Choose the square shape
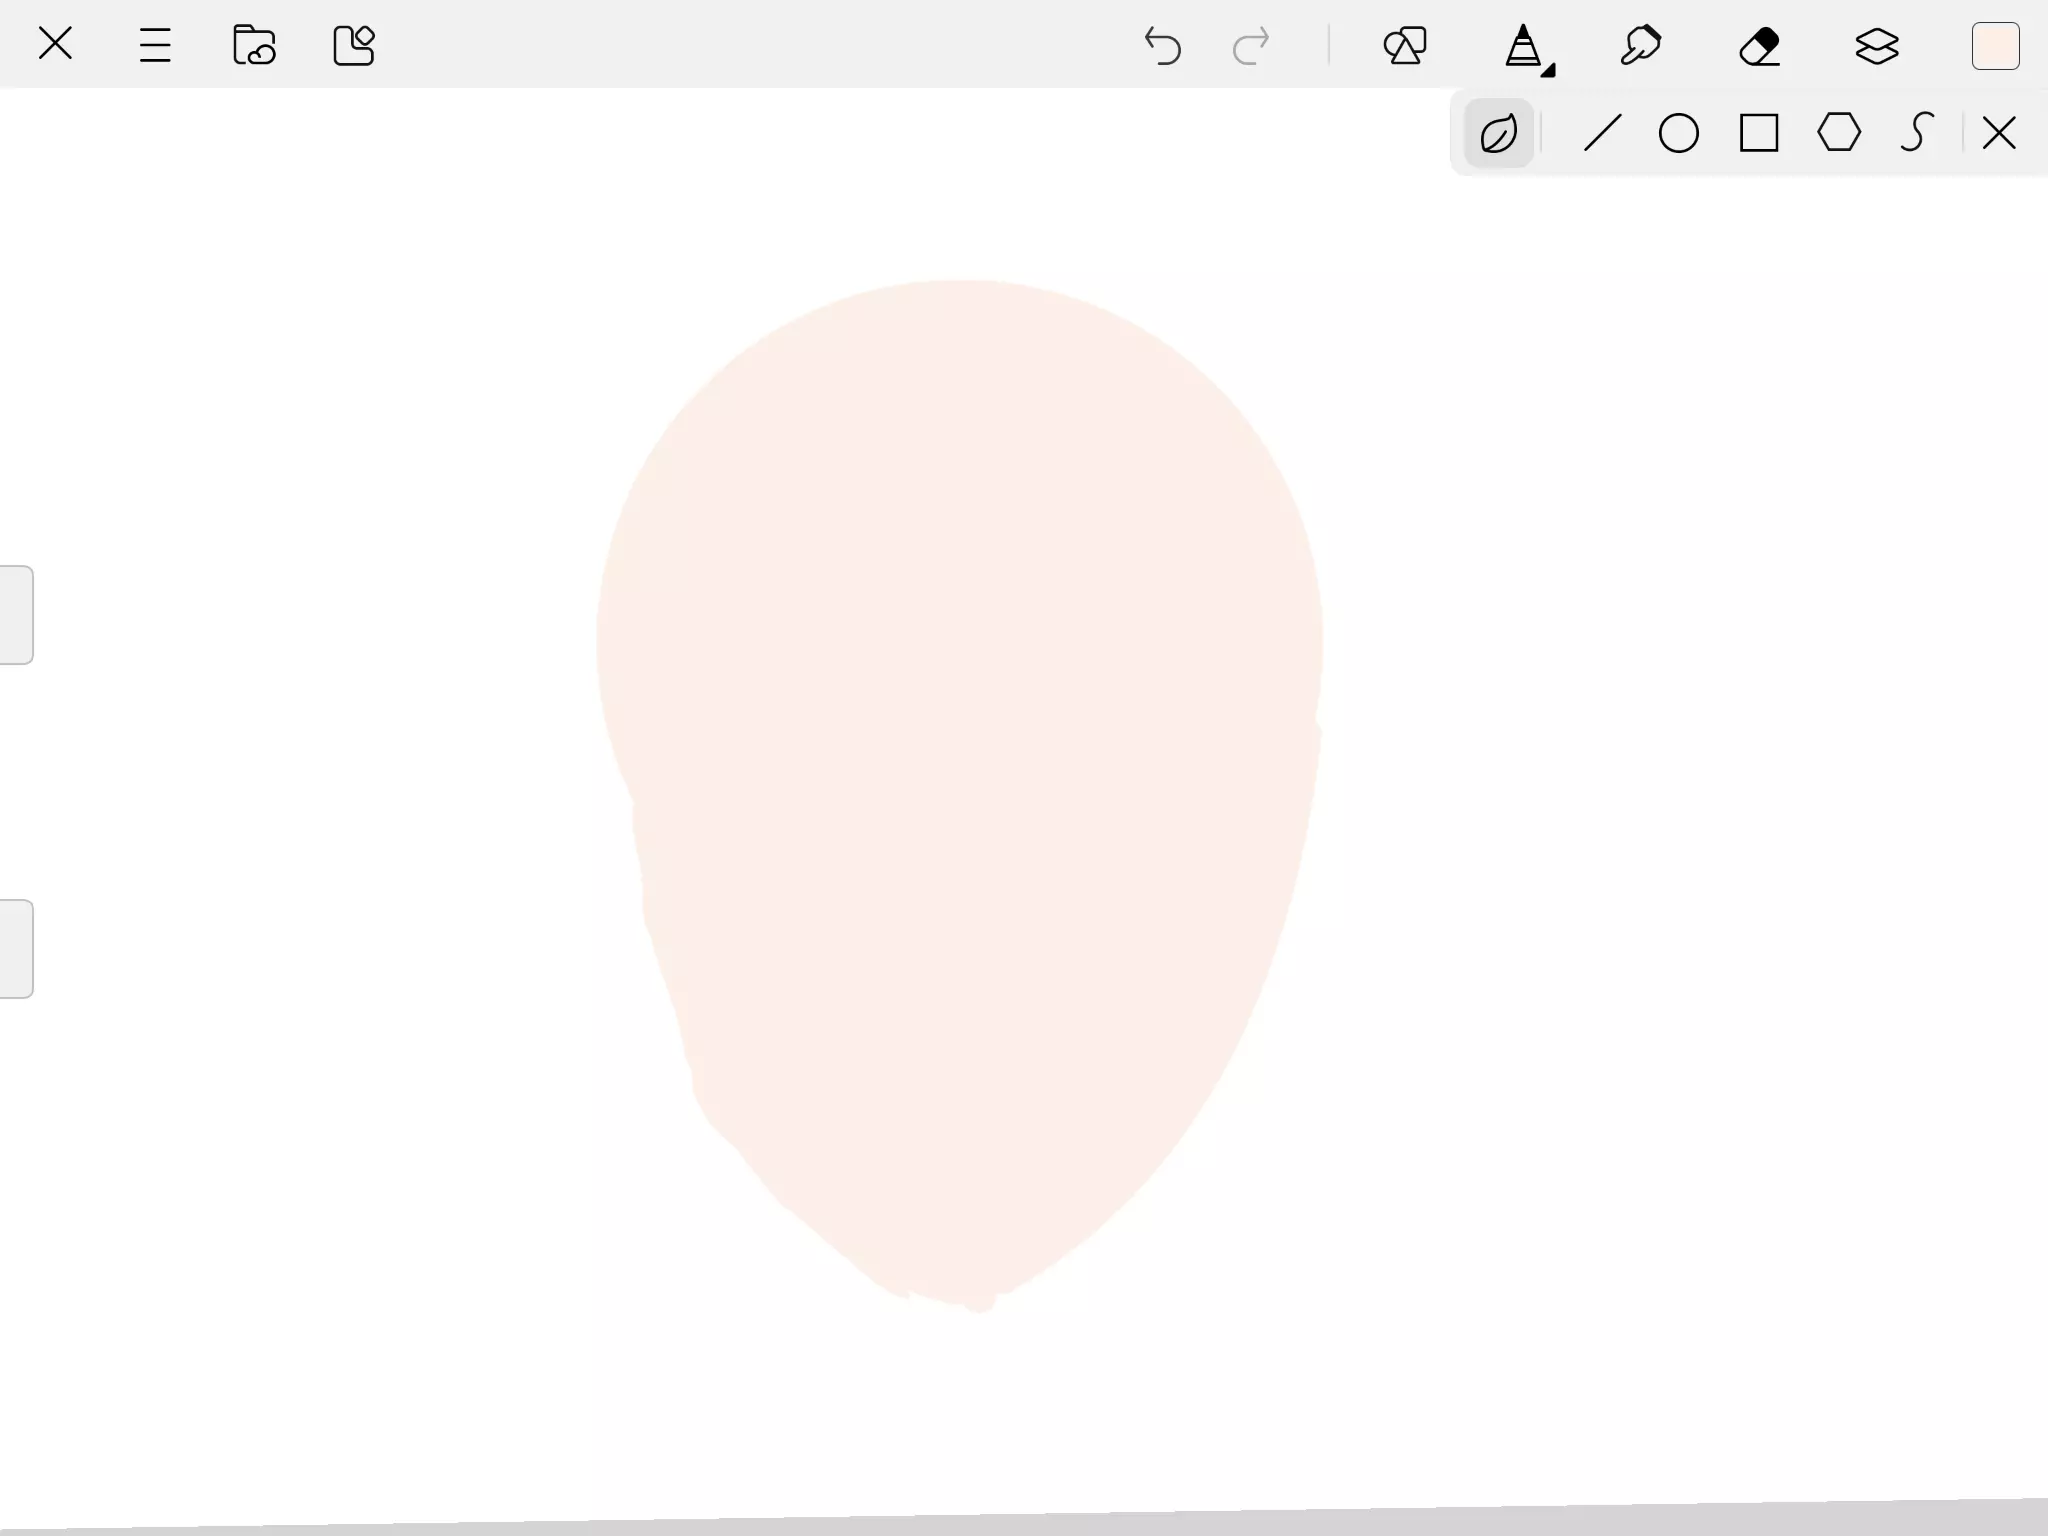Image resolution: width=2048 pixels, height=1536 pixels. tap(1759, 133)
